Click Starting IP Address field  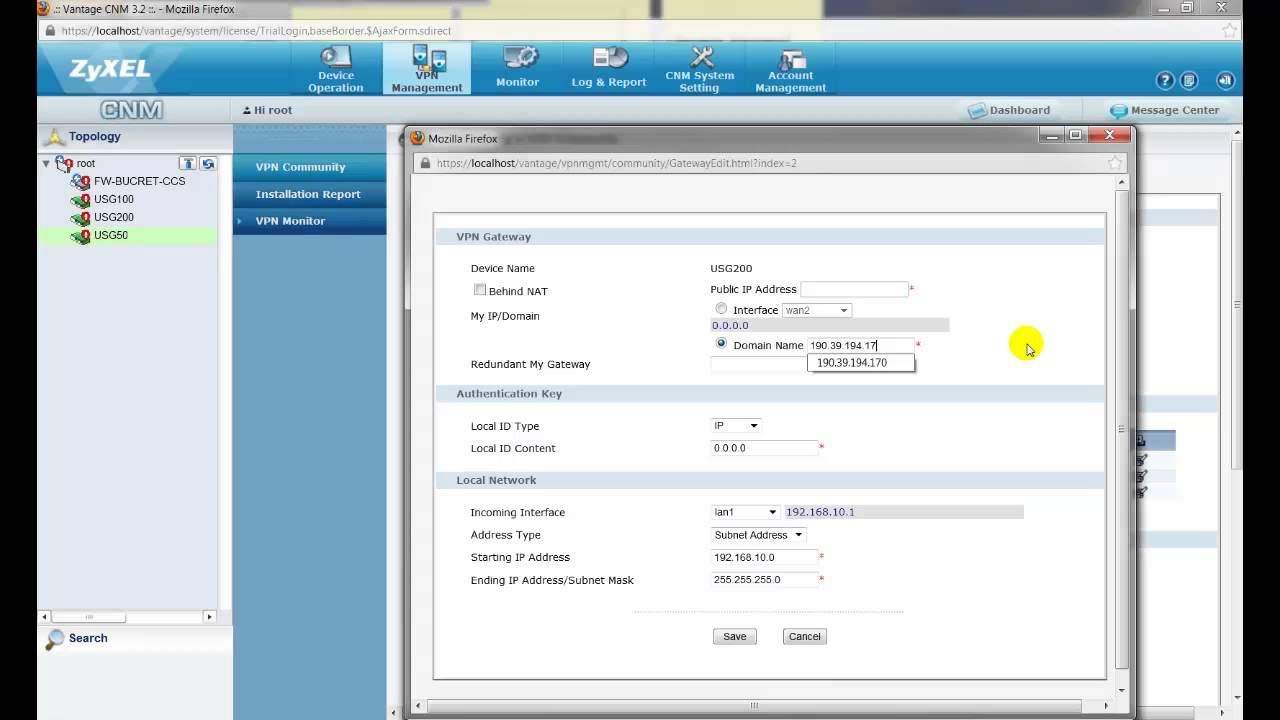[x=765, y=557]
